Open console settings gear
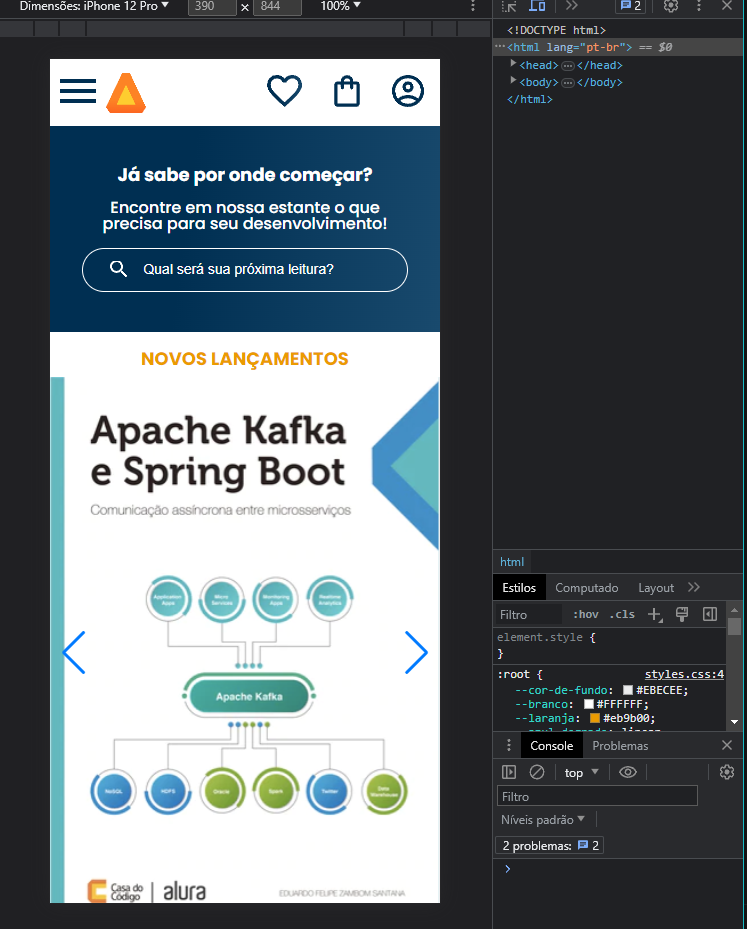The height and width of the screenshot is (929, 747). (727, 772)
